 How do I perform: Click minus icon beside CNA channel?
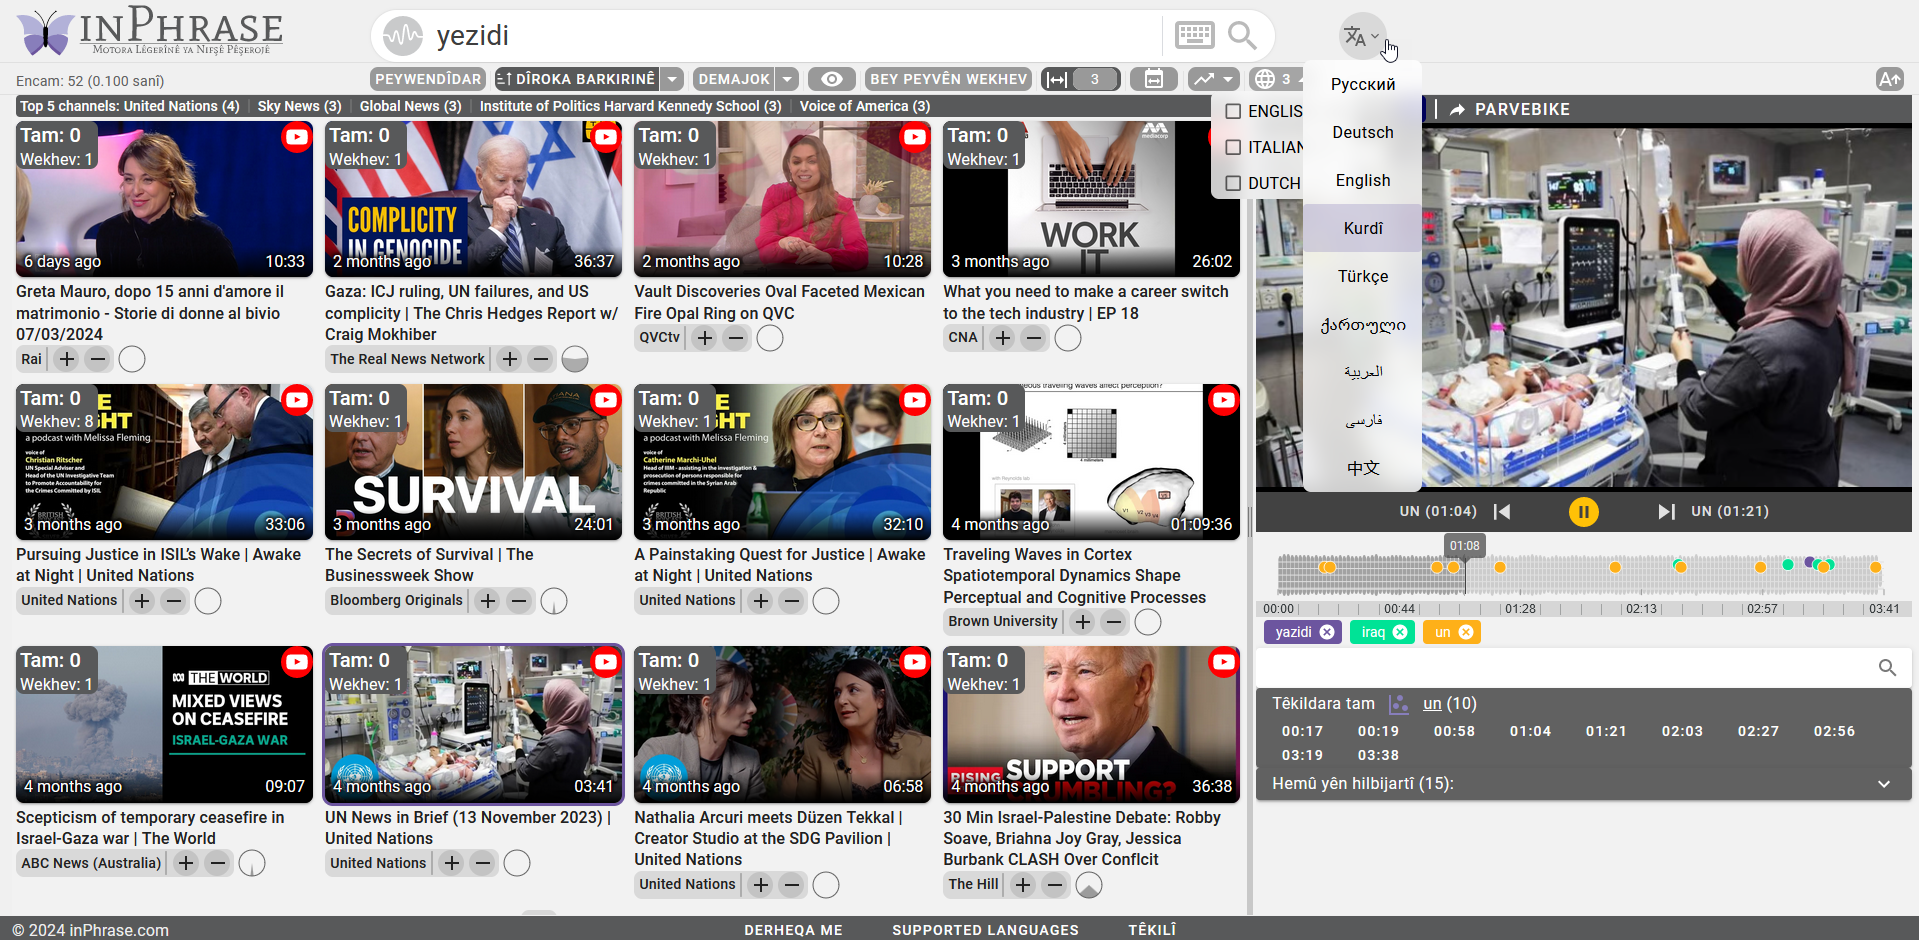1034,338
